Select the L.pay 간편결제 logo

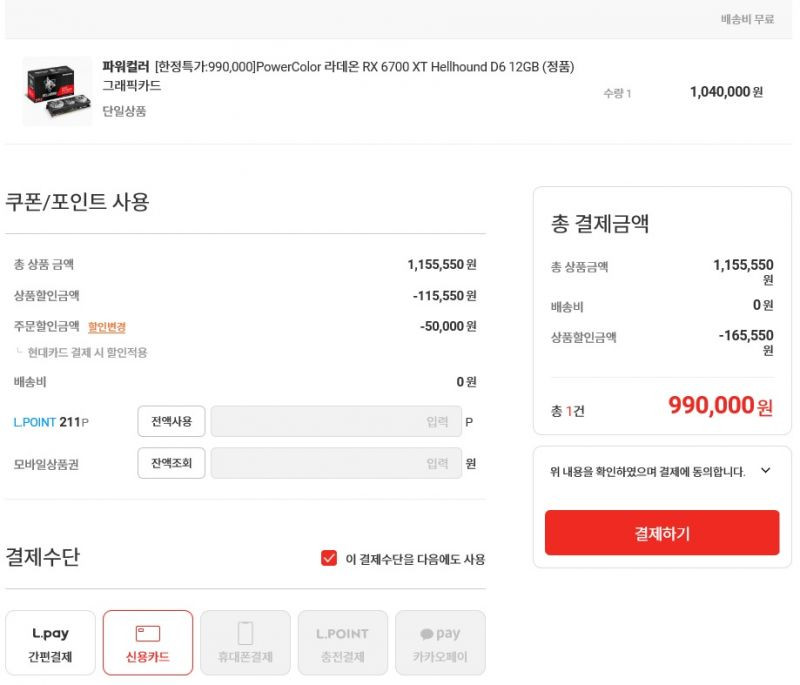(x=50, y=633)
